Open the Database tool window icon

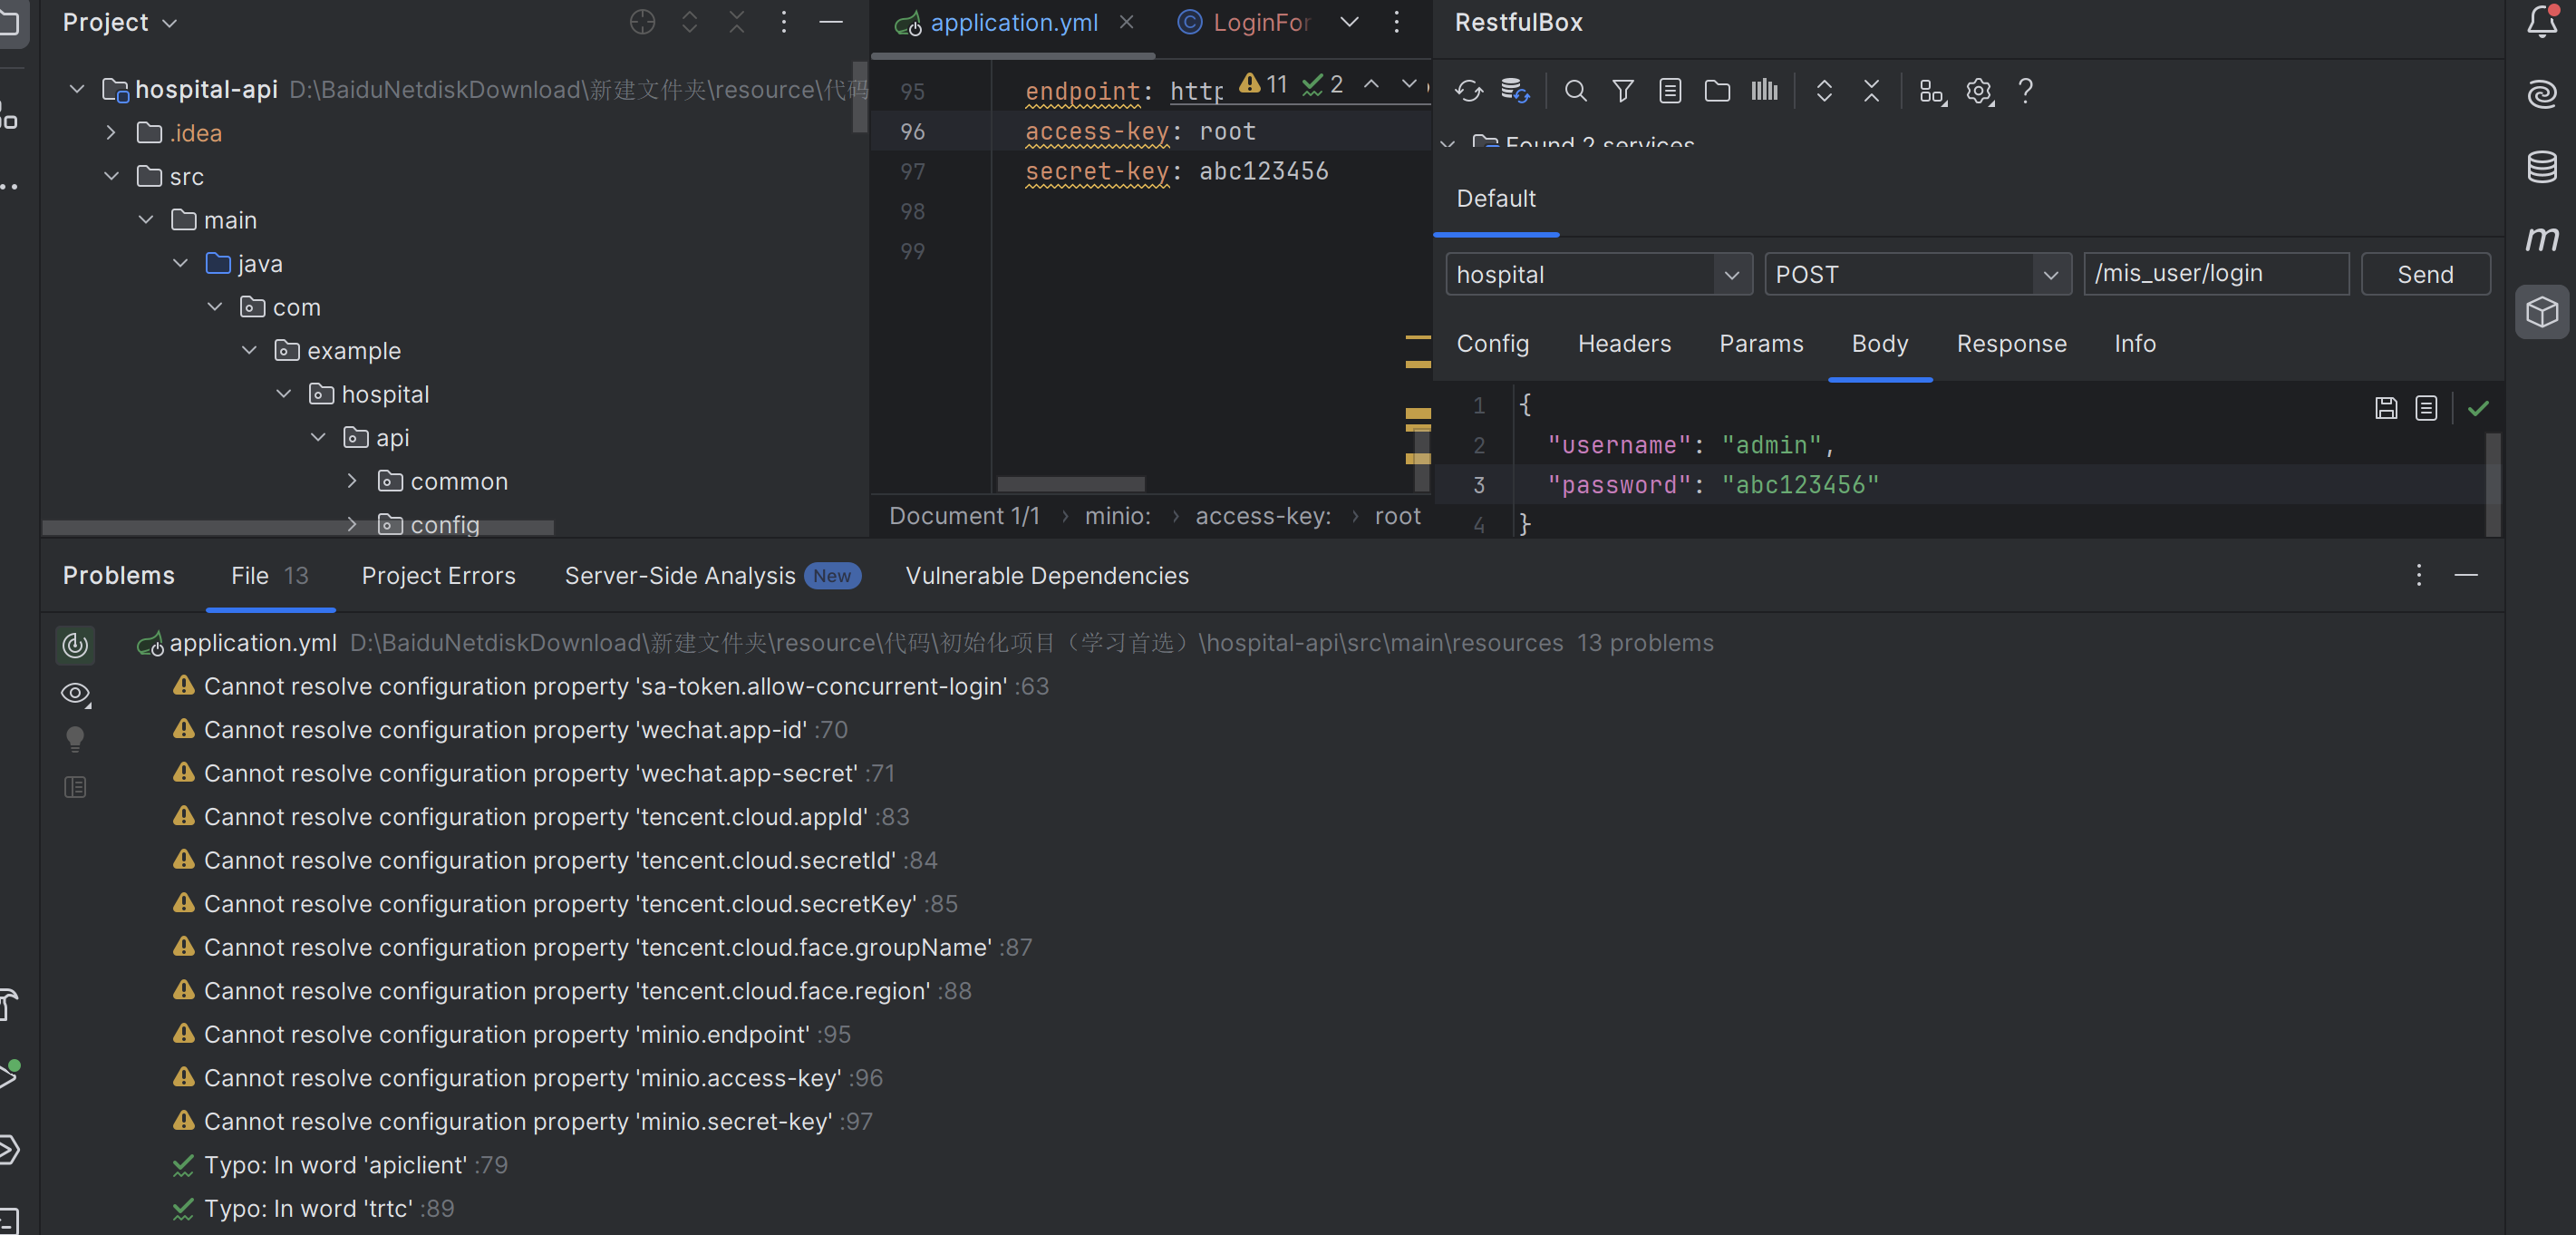(x=2542, y=166)
